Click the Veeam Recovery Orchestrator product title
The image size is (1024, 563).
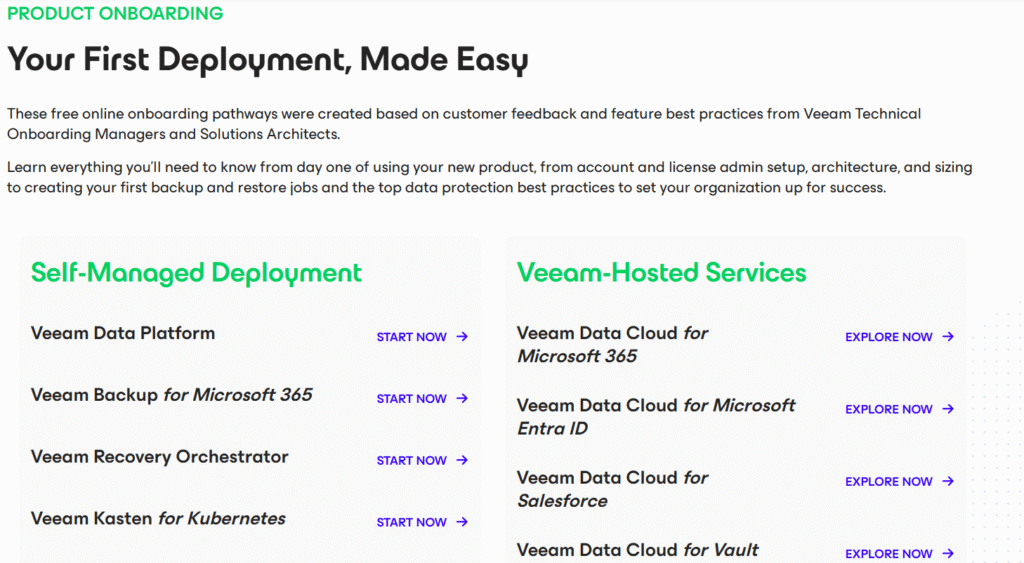tap(159, 457)
